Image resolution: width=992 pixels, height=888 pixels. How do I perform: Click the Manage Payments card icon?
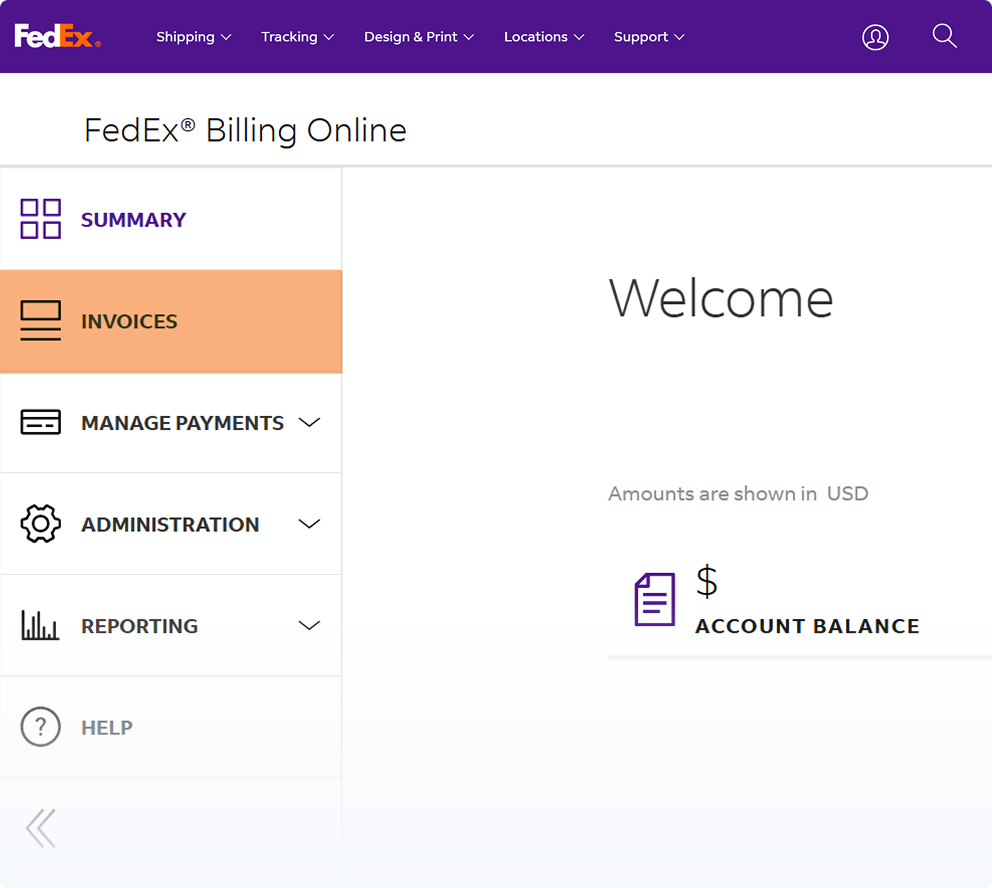pos(40,422)
